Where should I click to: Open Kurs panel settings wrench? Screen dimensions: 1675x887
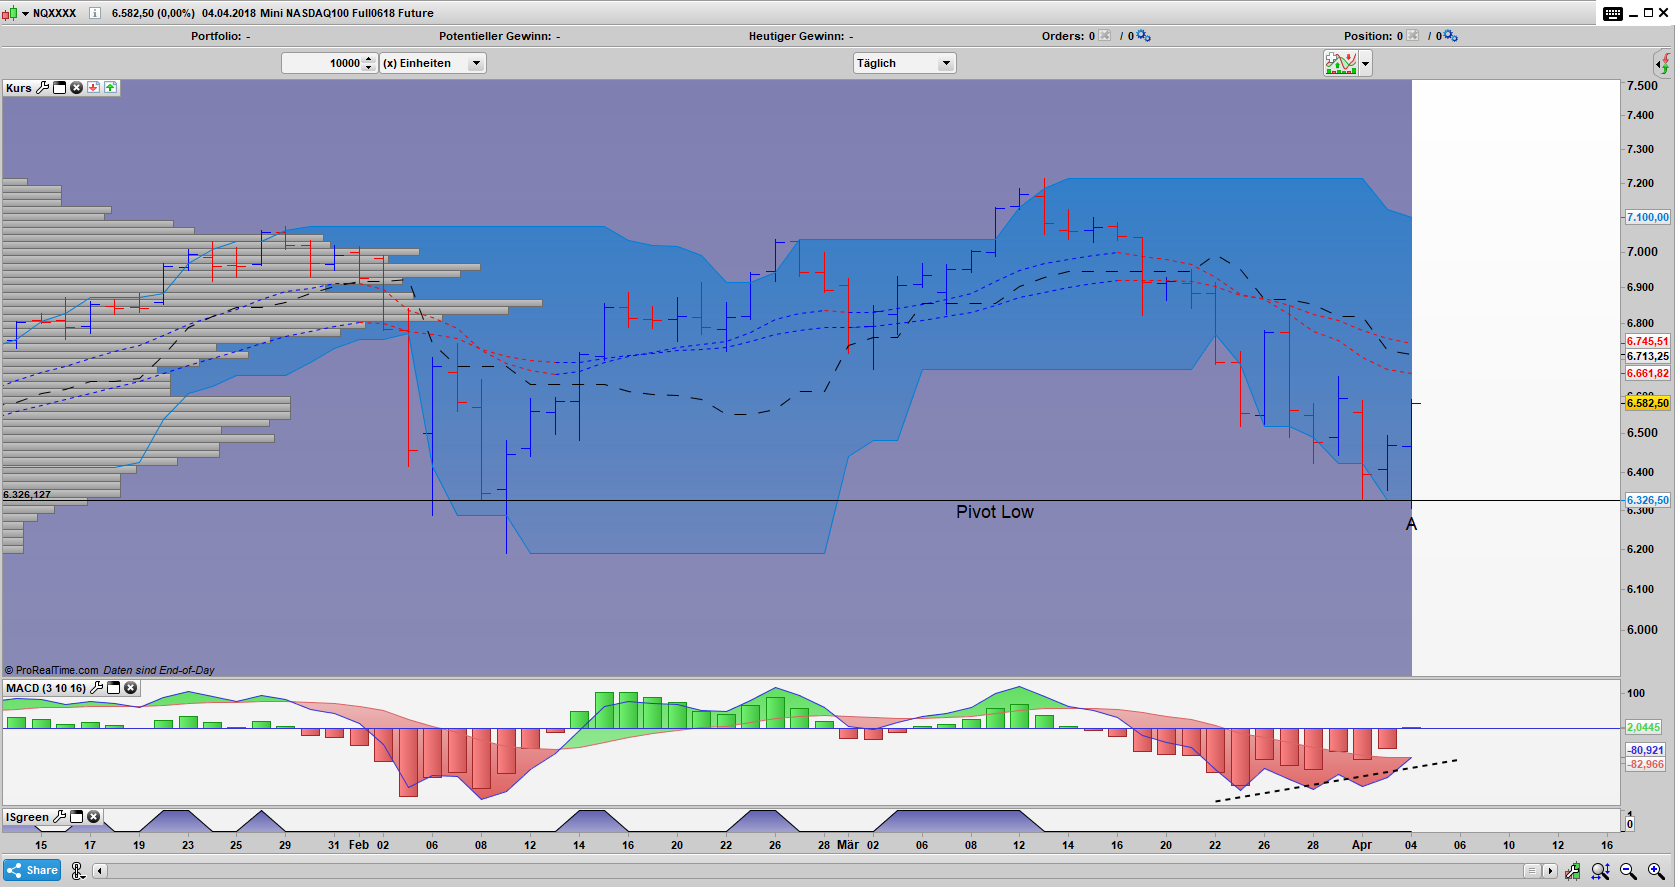pyautogui.click(x=42, y=88)
